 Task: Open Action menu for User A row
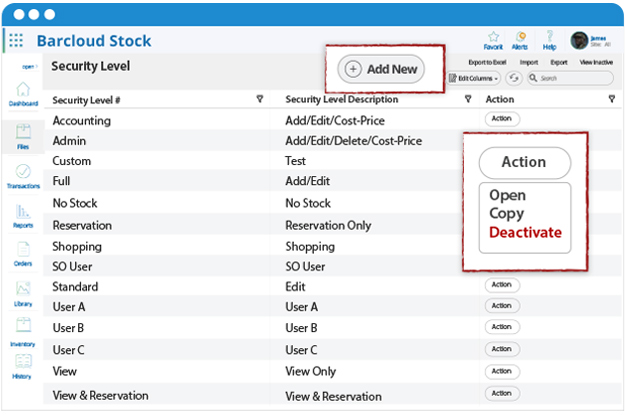502,306
